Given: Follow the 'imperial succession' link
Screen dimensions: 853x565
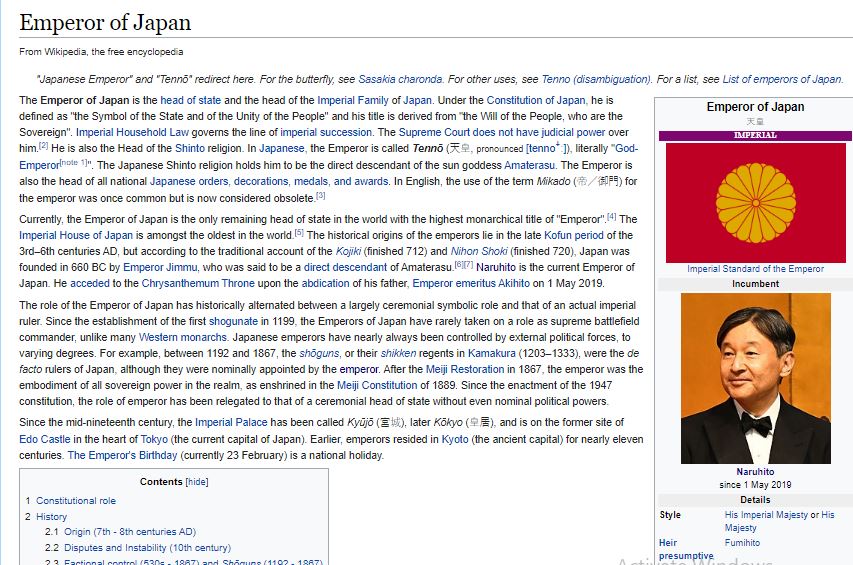Looking at the screenshot, I should click(326, 133).
